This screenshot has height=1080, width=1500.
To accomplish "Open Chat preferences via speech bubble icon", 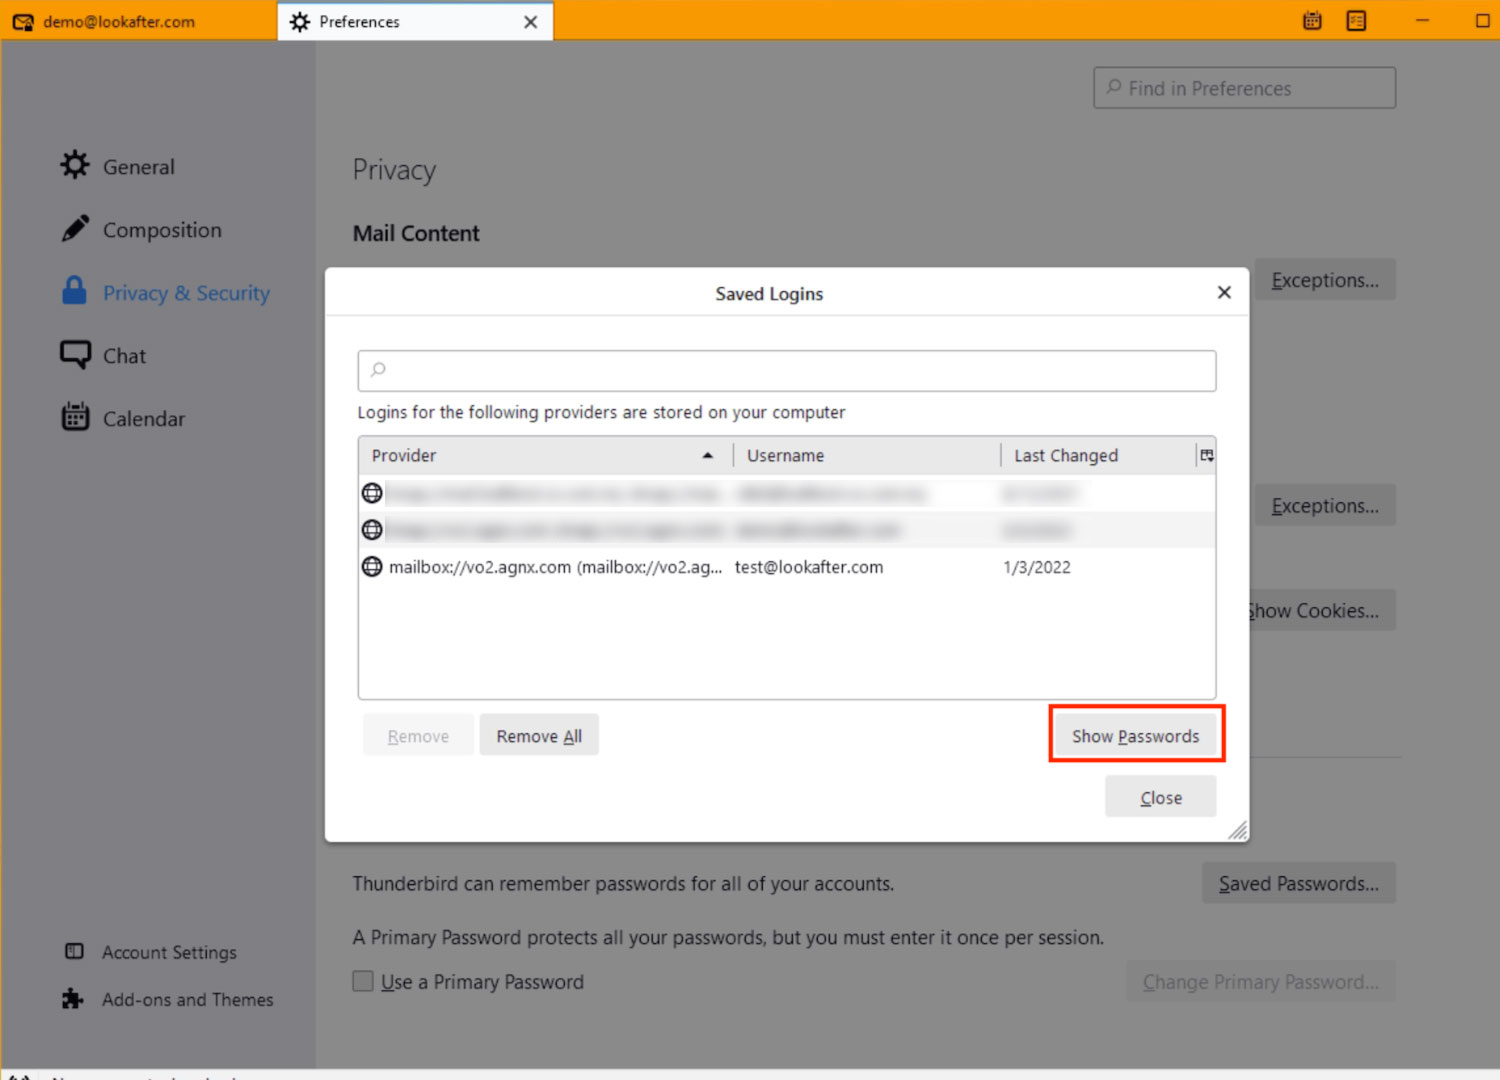I will tap(75, 355).
